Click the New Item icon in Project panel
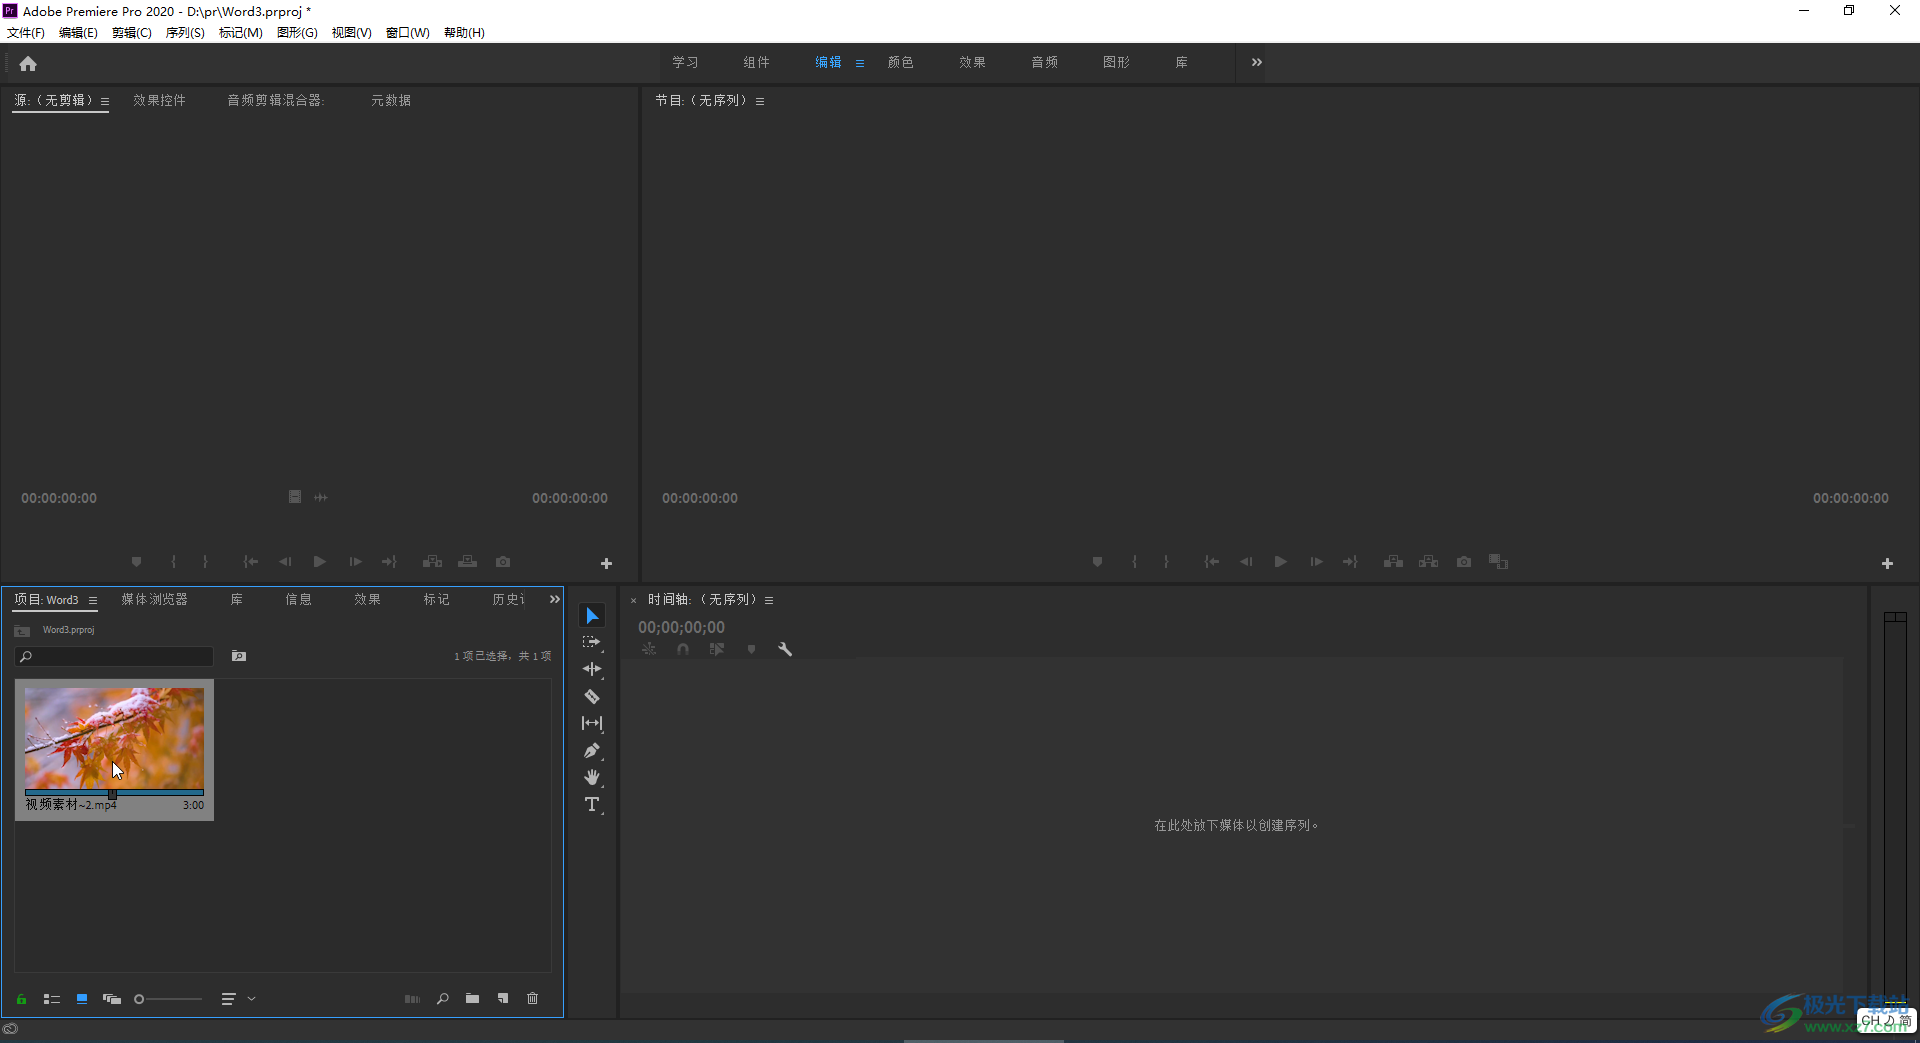The image size is (1920, 1043). (x=502, y=998)
